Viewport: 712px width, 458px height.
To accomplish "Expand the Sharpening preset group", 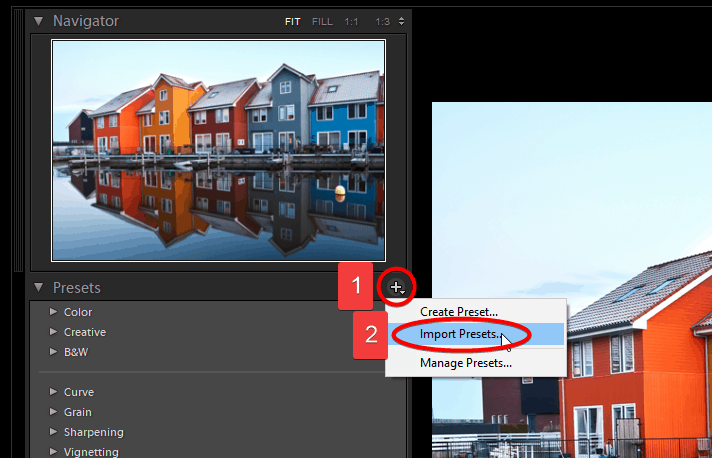I will coord(54,432).
